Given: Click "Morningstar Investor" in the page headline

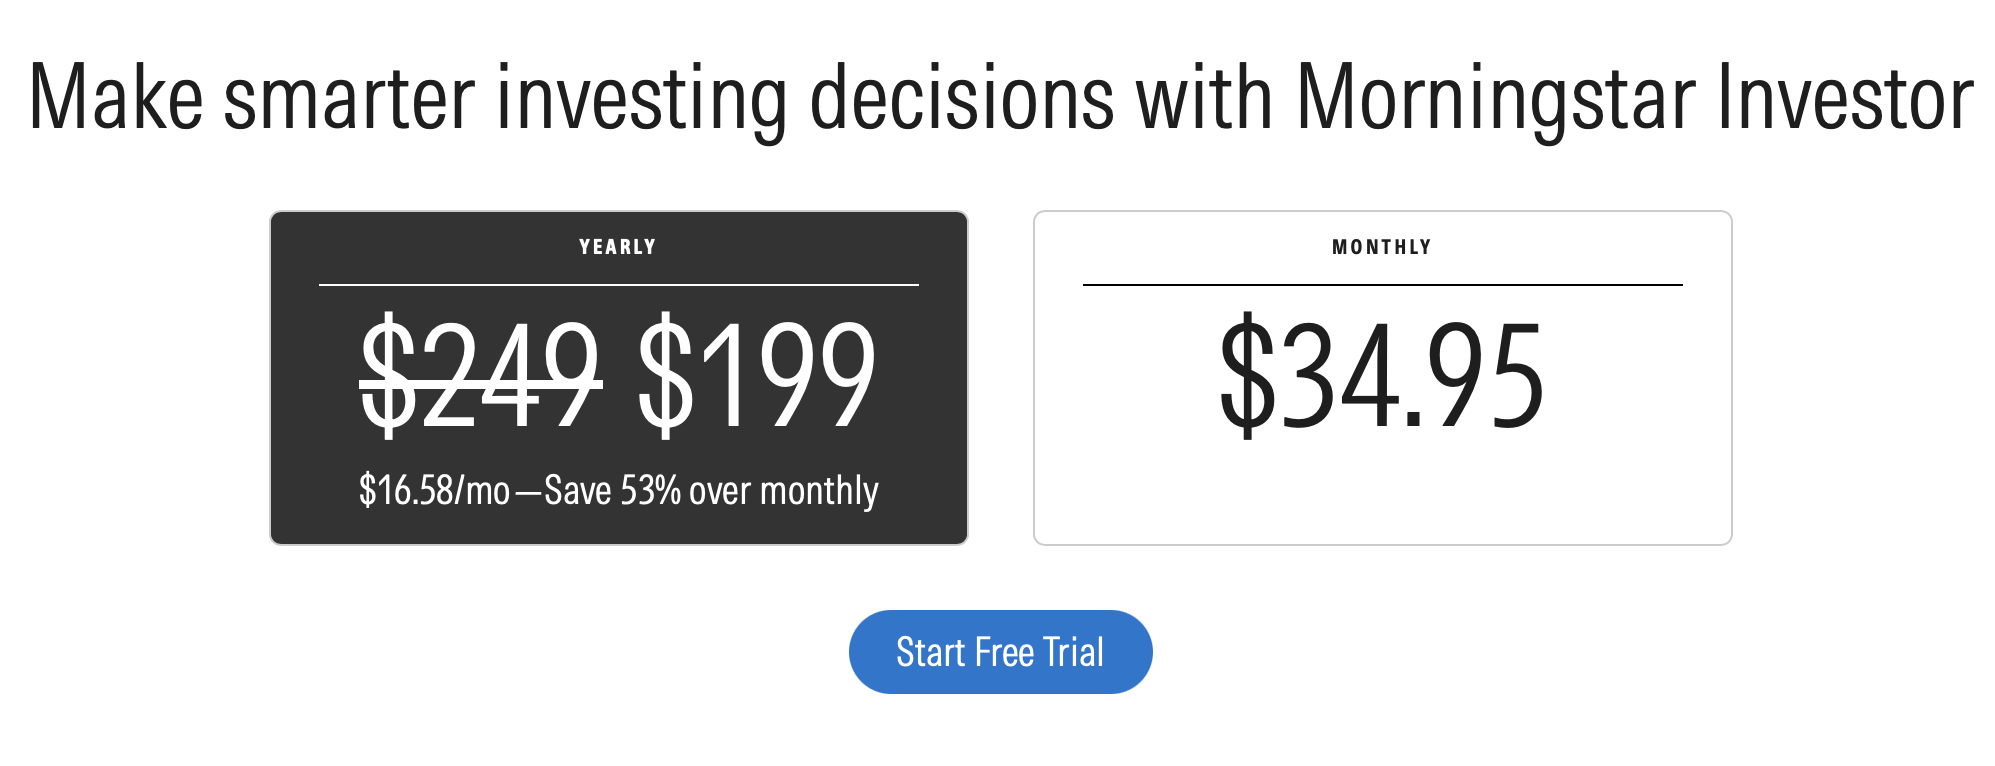Looking at the screenshot, I should click(x=1635, y=99).
